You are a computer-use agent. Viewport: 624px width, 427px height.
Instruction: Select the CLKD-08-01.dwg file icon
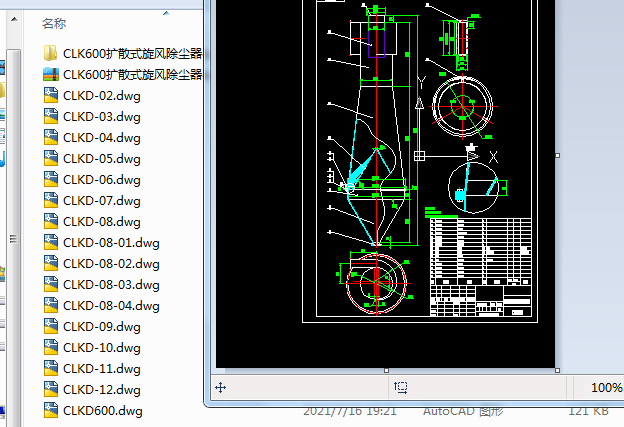click(x=51, y=242)
